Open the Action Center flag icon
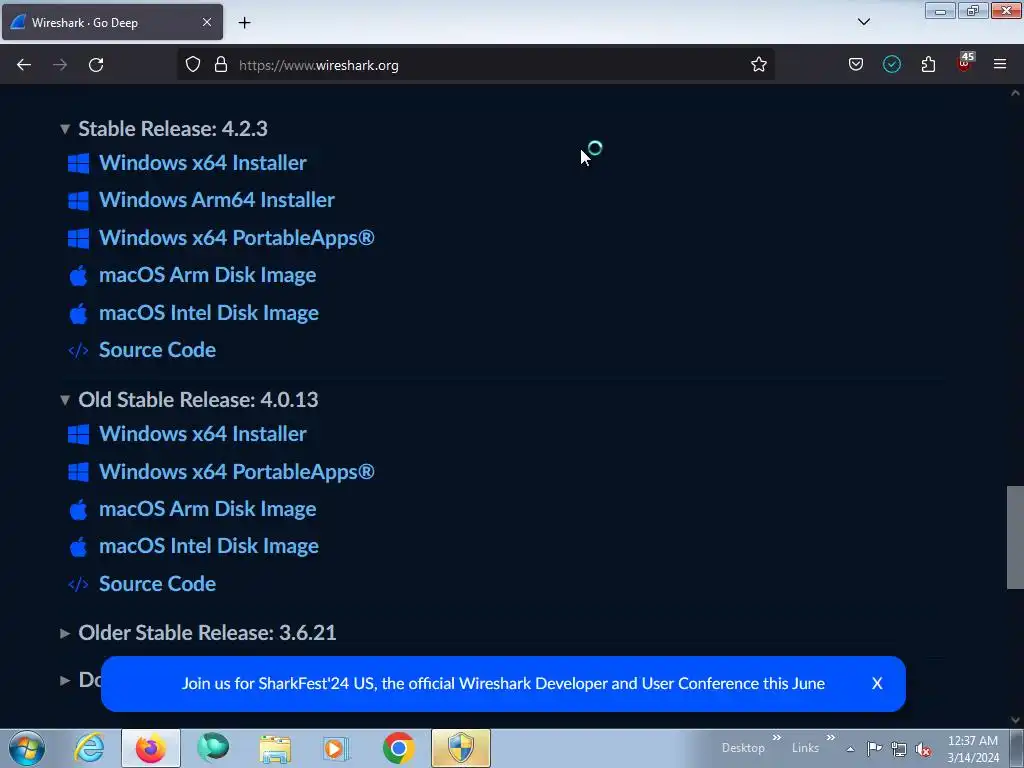This screenshot has width=1024, height=768. click(874, 749)
